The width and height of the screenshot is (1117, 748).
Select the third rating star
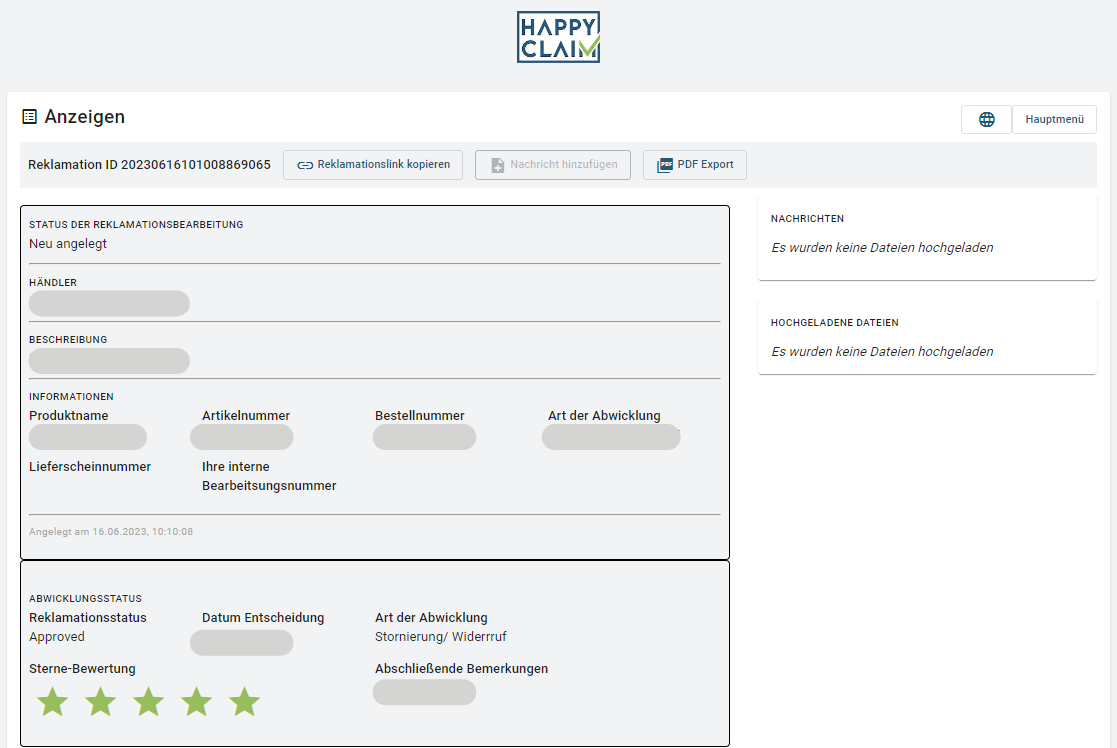coord(148,702)
